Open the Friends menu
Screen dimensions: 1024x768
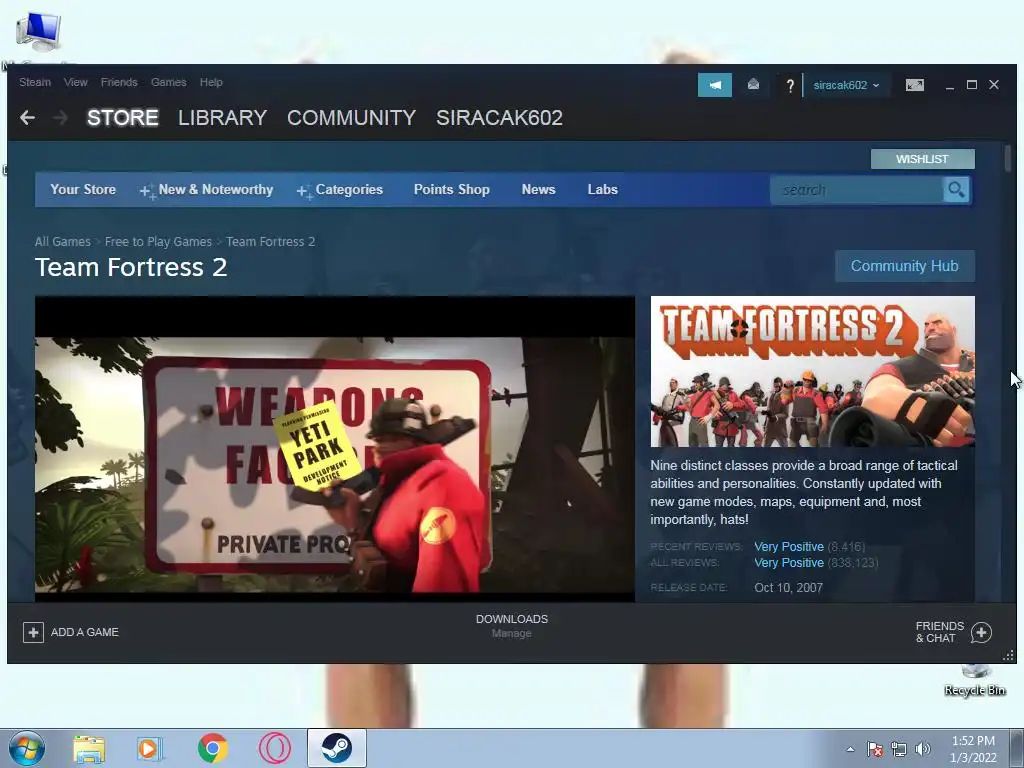pyautogui.click(x=119, y=82)
